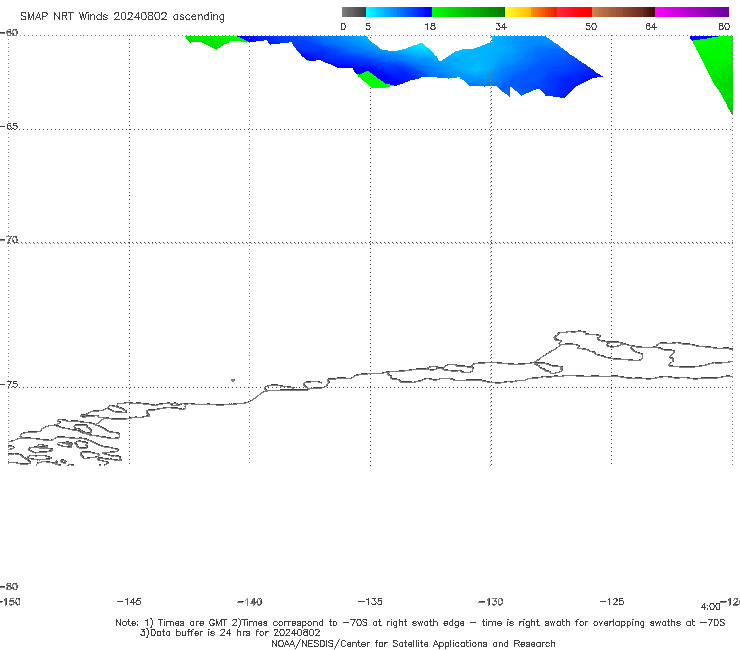Click the longitude label '-135'
This screenshot has width=740, height=650.
click(x=370, y=601)
